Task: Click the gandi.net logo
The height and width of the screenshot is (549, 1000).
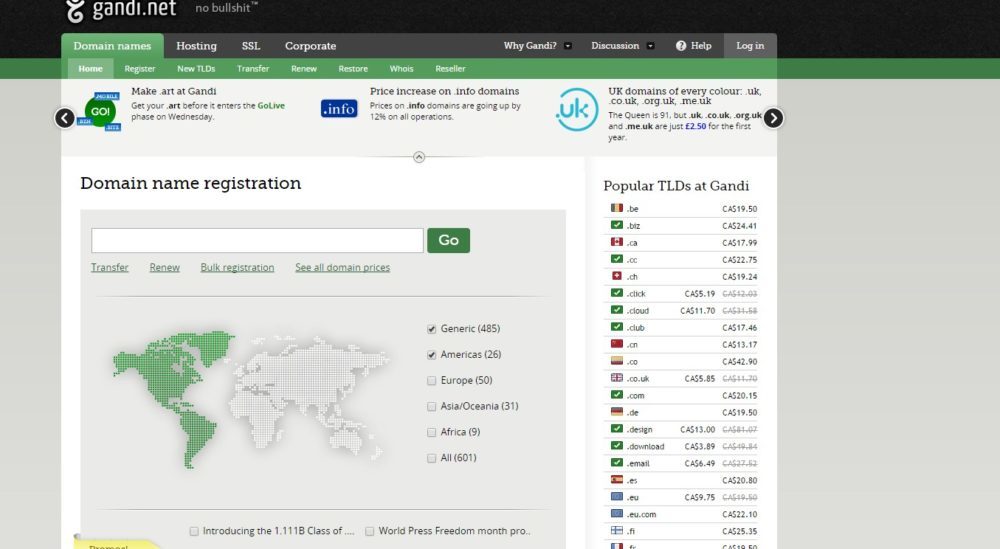Action: click(x=121, y=10)
